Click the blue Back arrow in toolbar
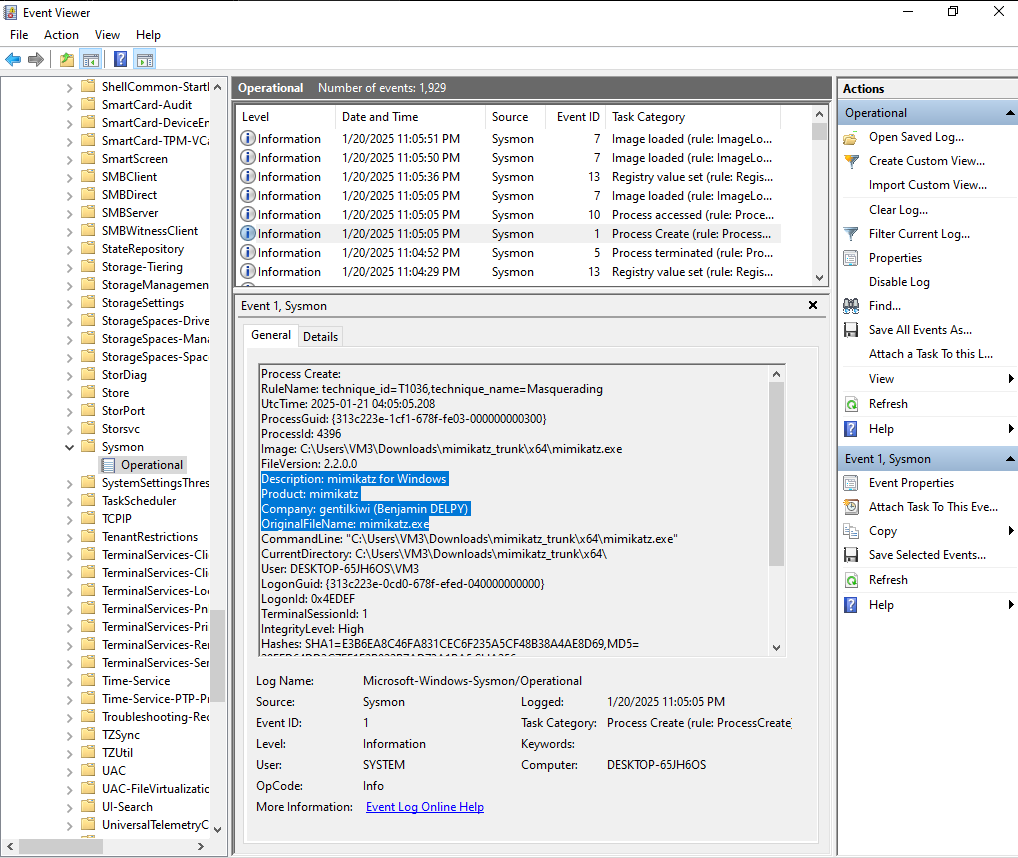The height and width of the screenshot is (858, 1018). (13, 59)
